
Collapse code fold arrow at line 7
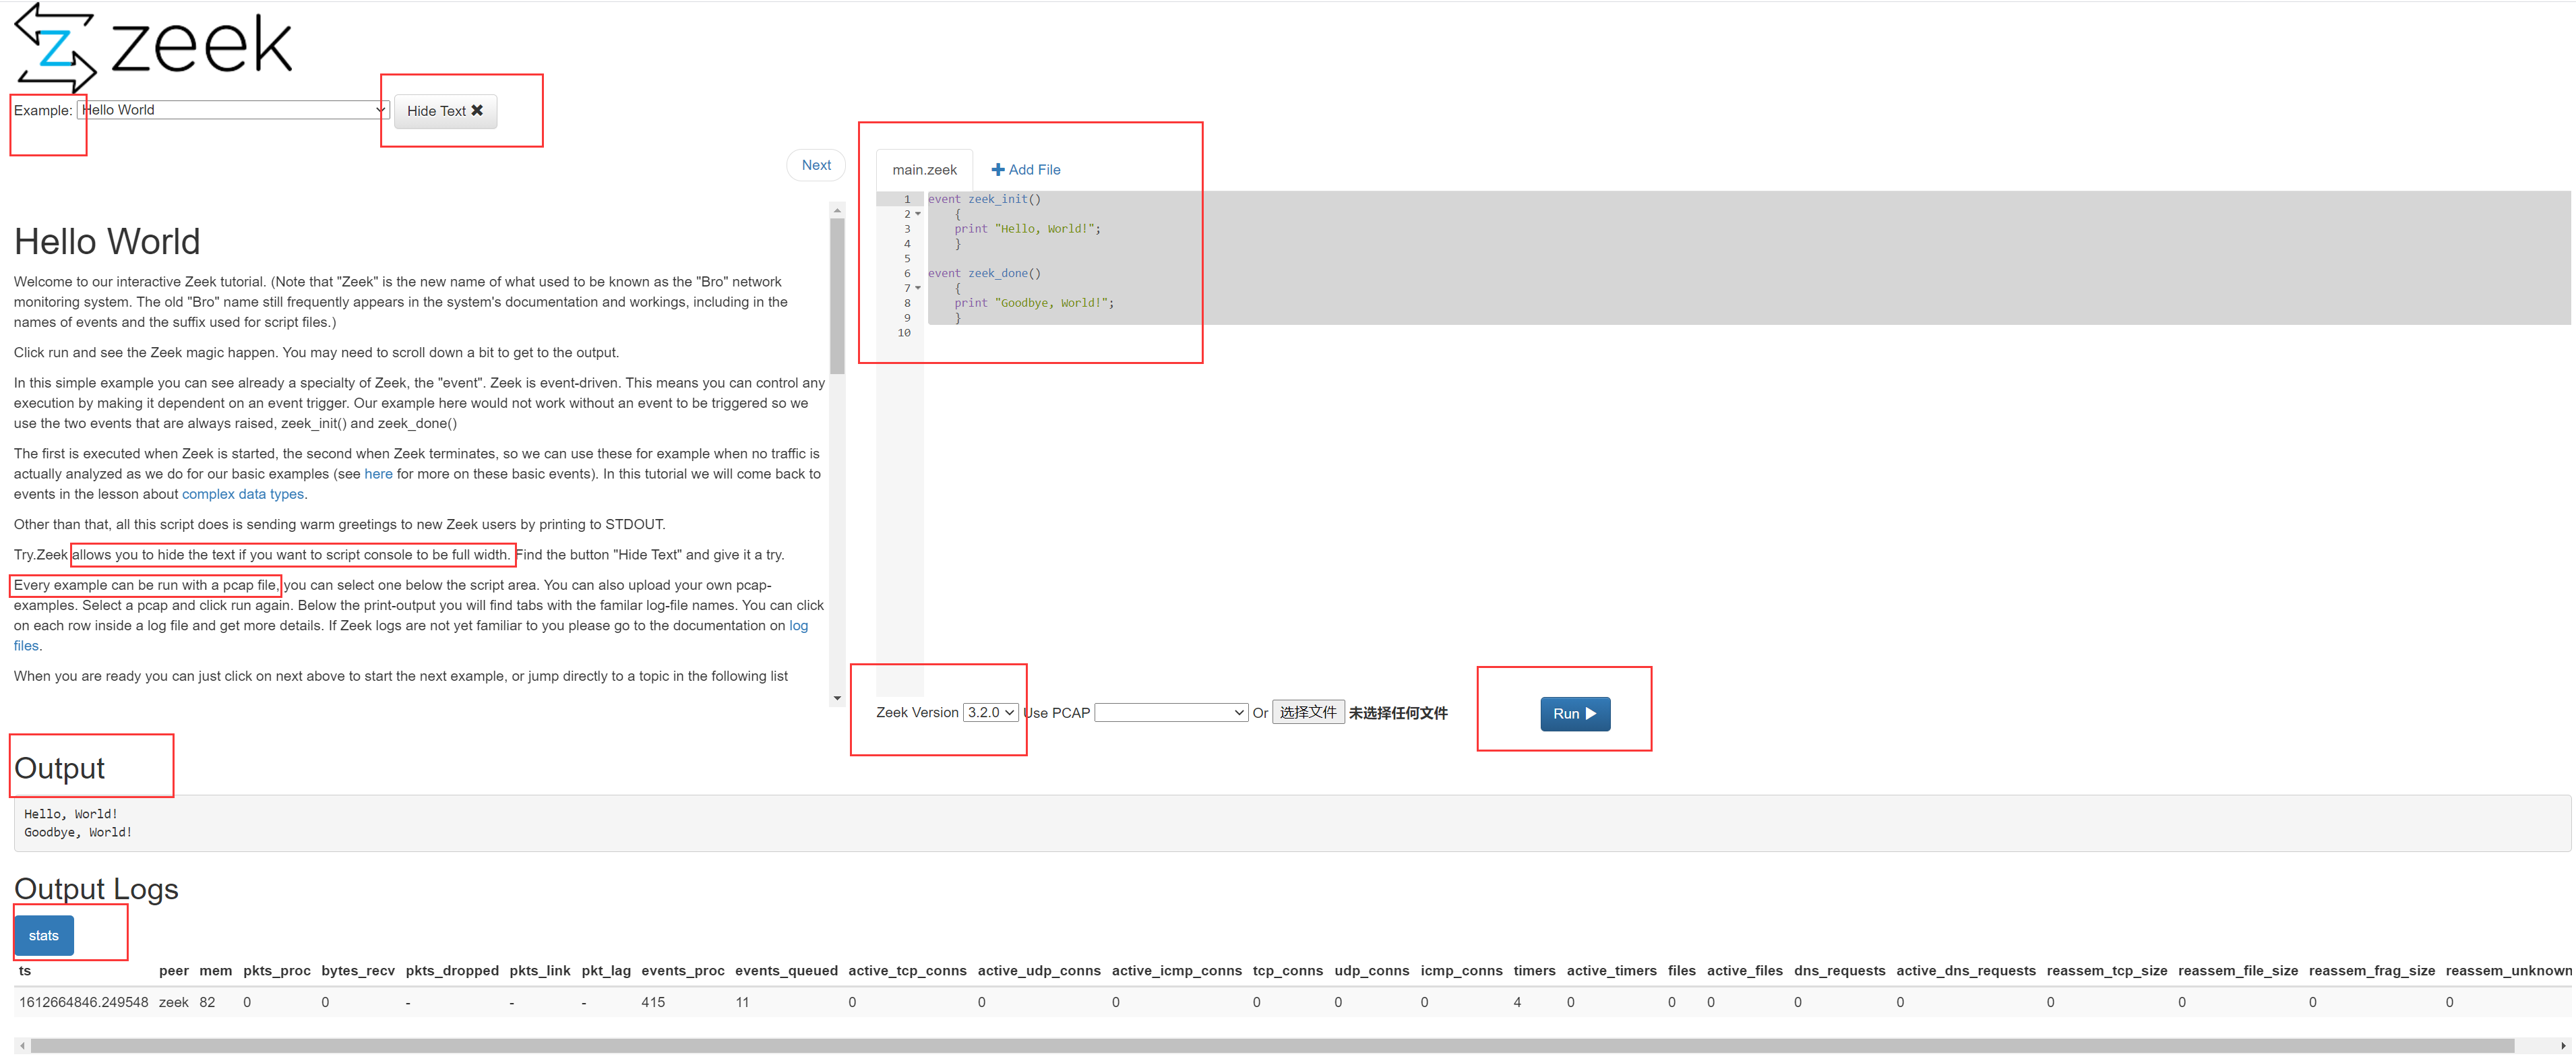tap(918, 288)
